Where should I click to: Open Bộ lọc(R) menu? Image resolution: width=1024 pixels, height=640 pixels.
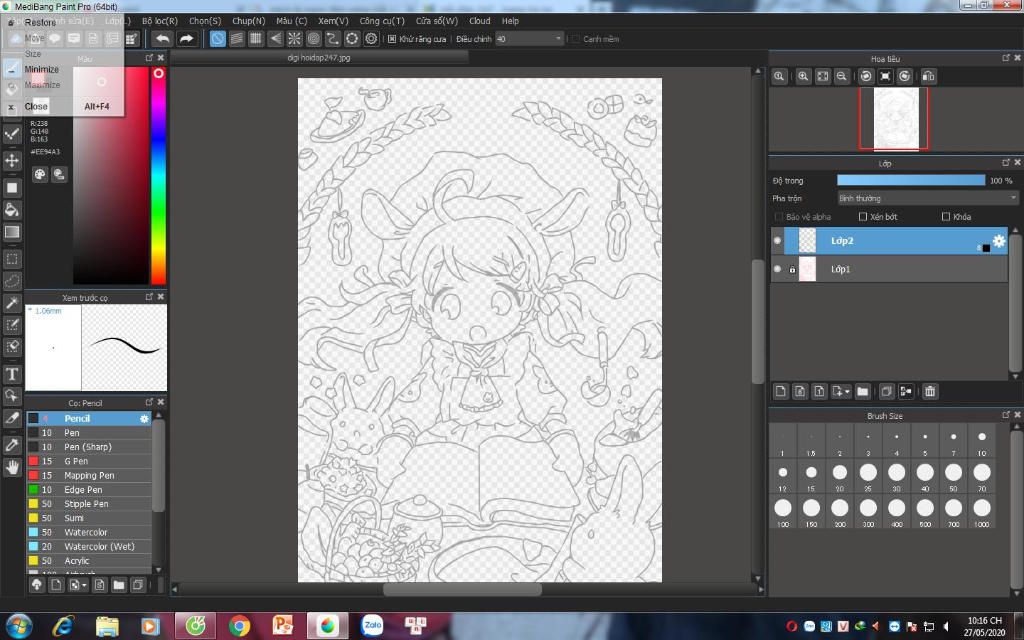(160, 21)
